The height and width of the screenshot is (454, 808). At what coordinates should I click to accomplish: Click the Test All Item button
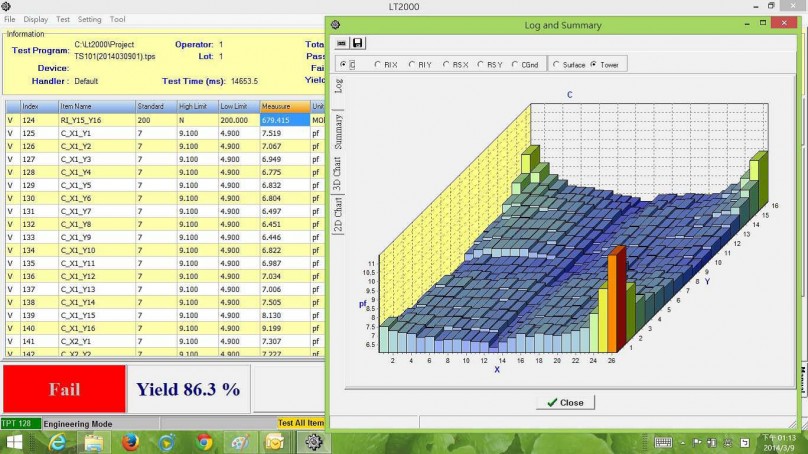(x=301, y=423)
